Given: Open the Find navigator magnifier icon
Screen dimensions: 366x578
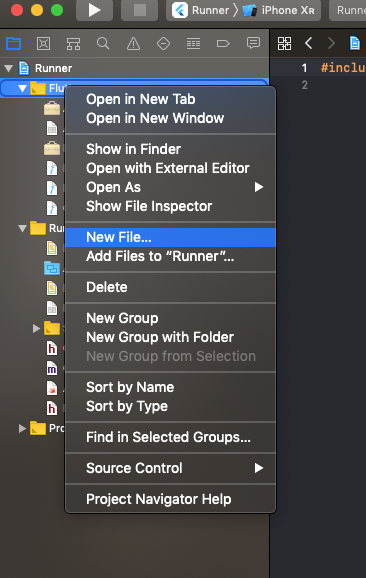Looking at the screenshot, I should tap(103, 44).
